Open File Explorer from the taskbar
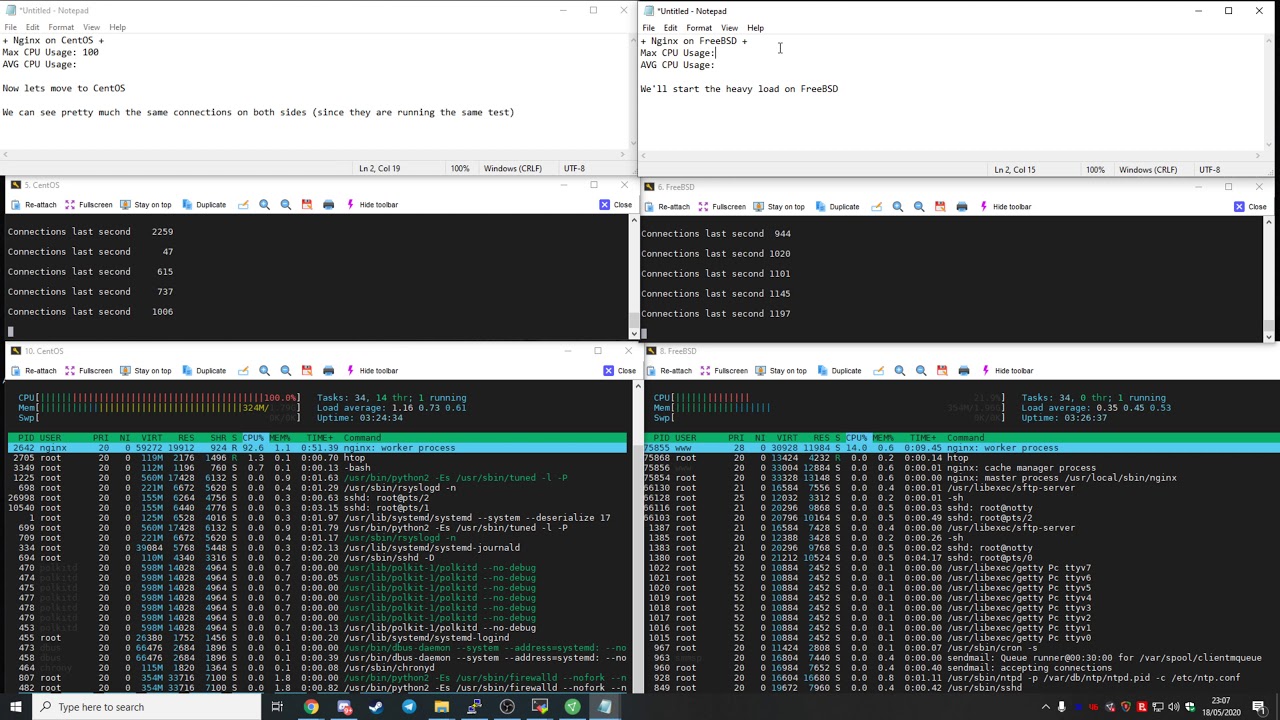1280x720 pixels. click(x=441, y=707)
